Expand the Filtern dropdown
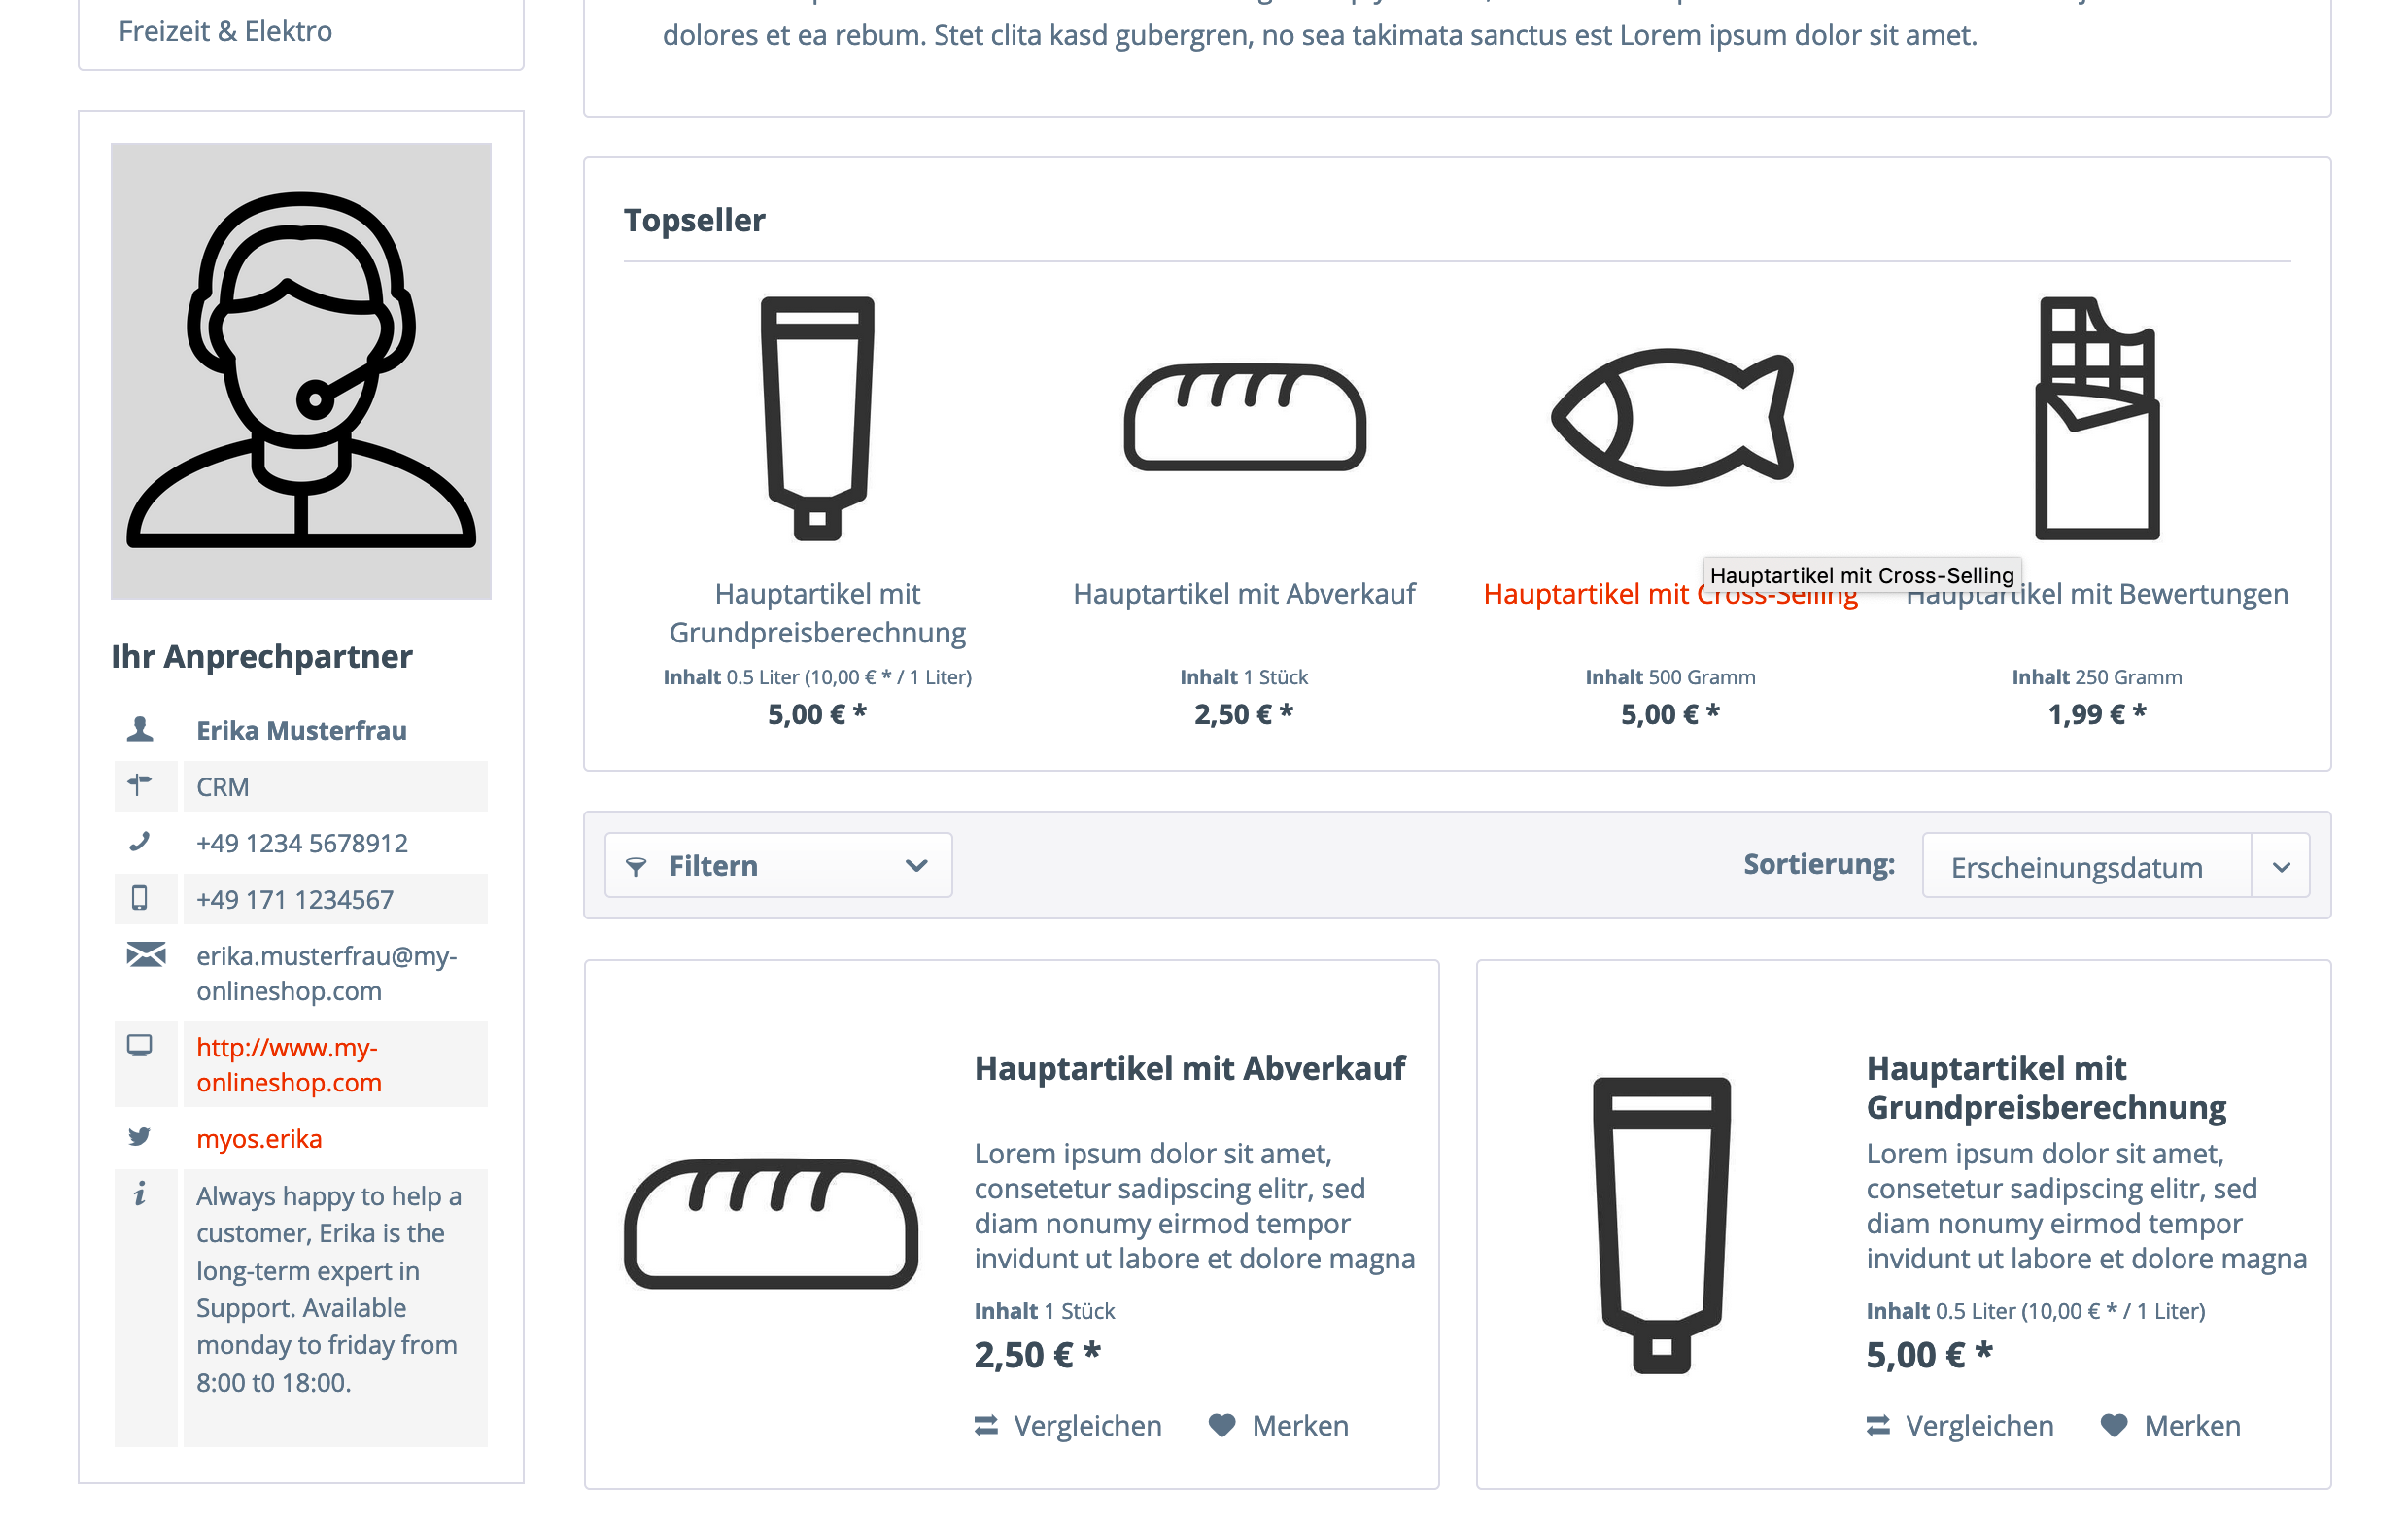The width and height of the screenshot is (2408, 1522). 778,865
